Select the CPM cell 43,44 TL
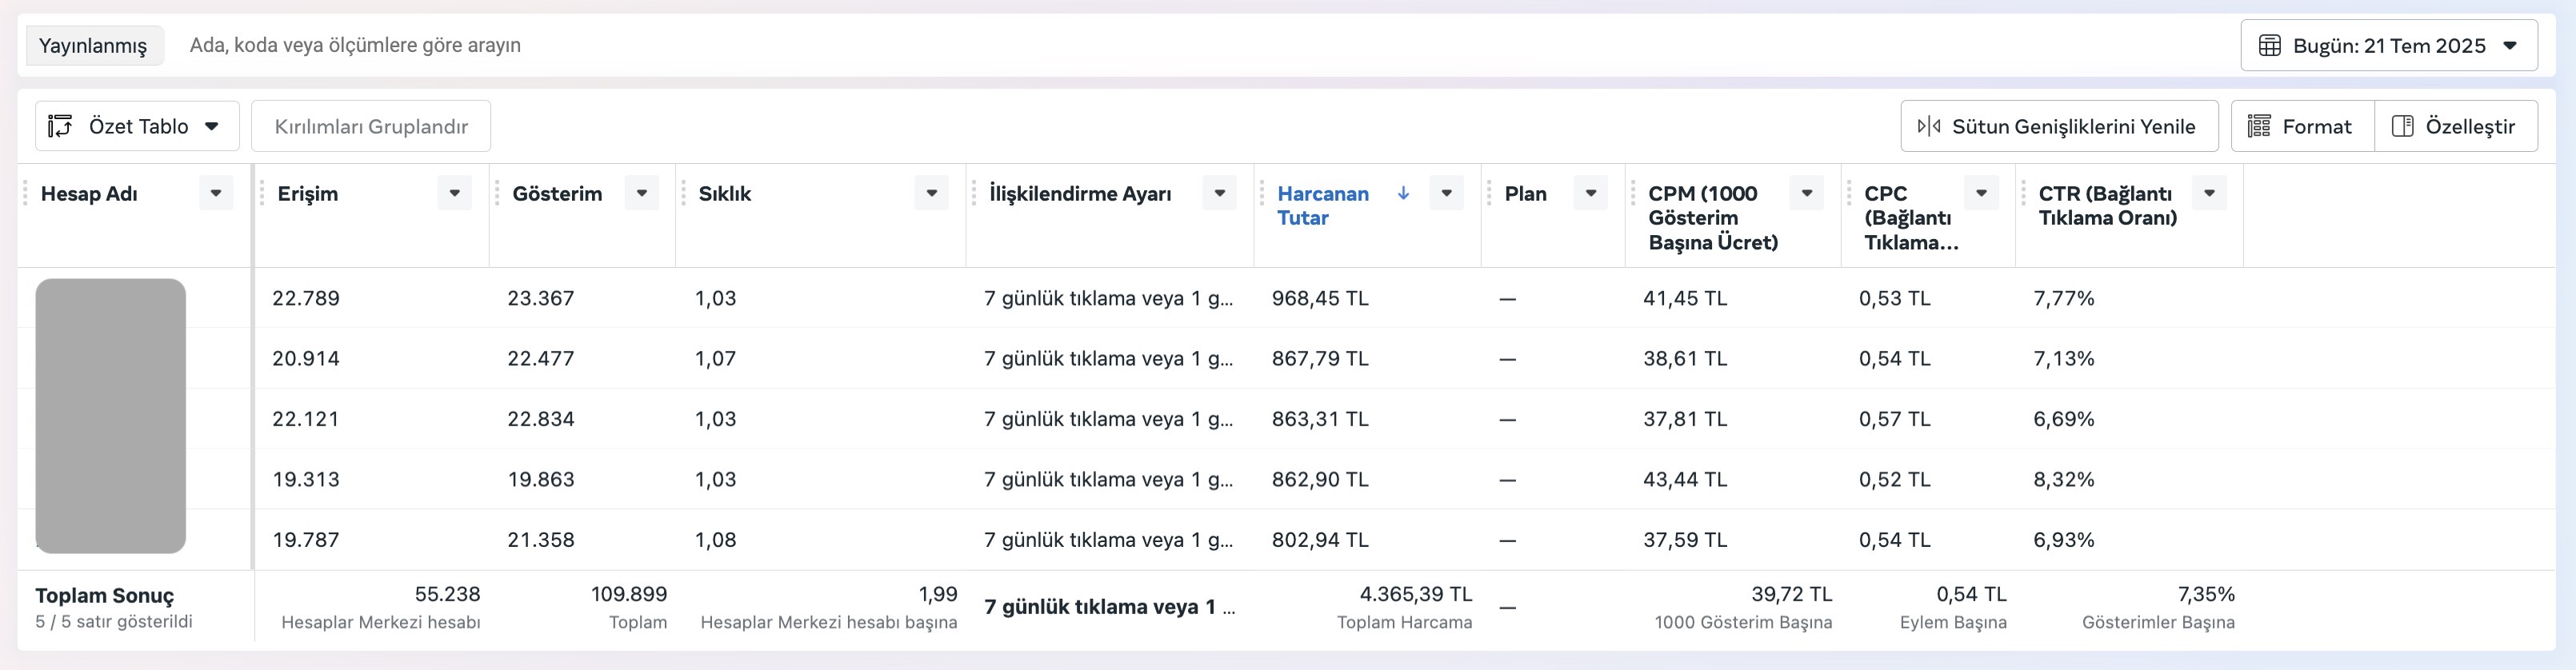 [x=1685, y=479]
